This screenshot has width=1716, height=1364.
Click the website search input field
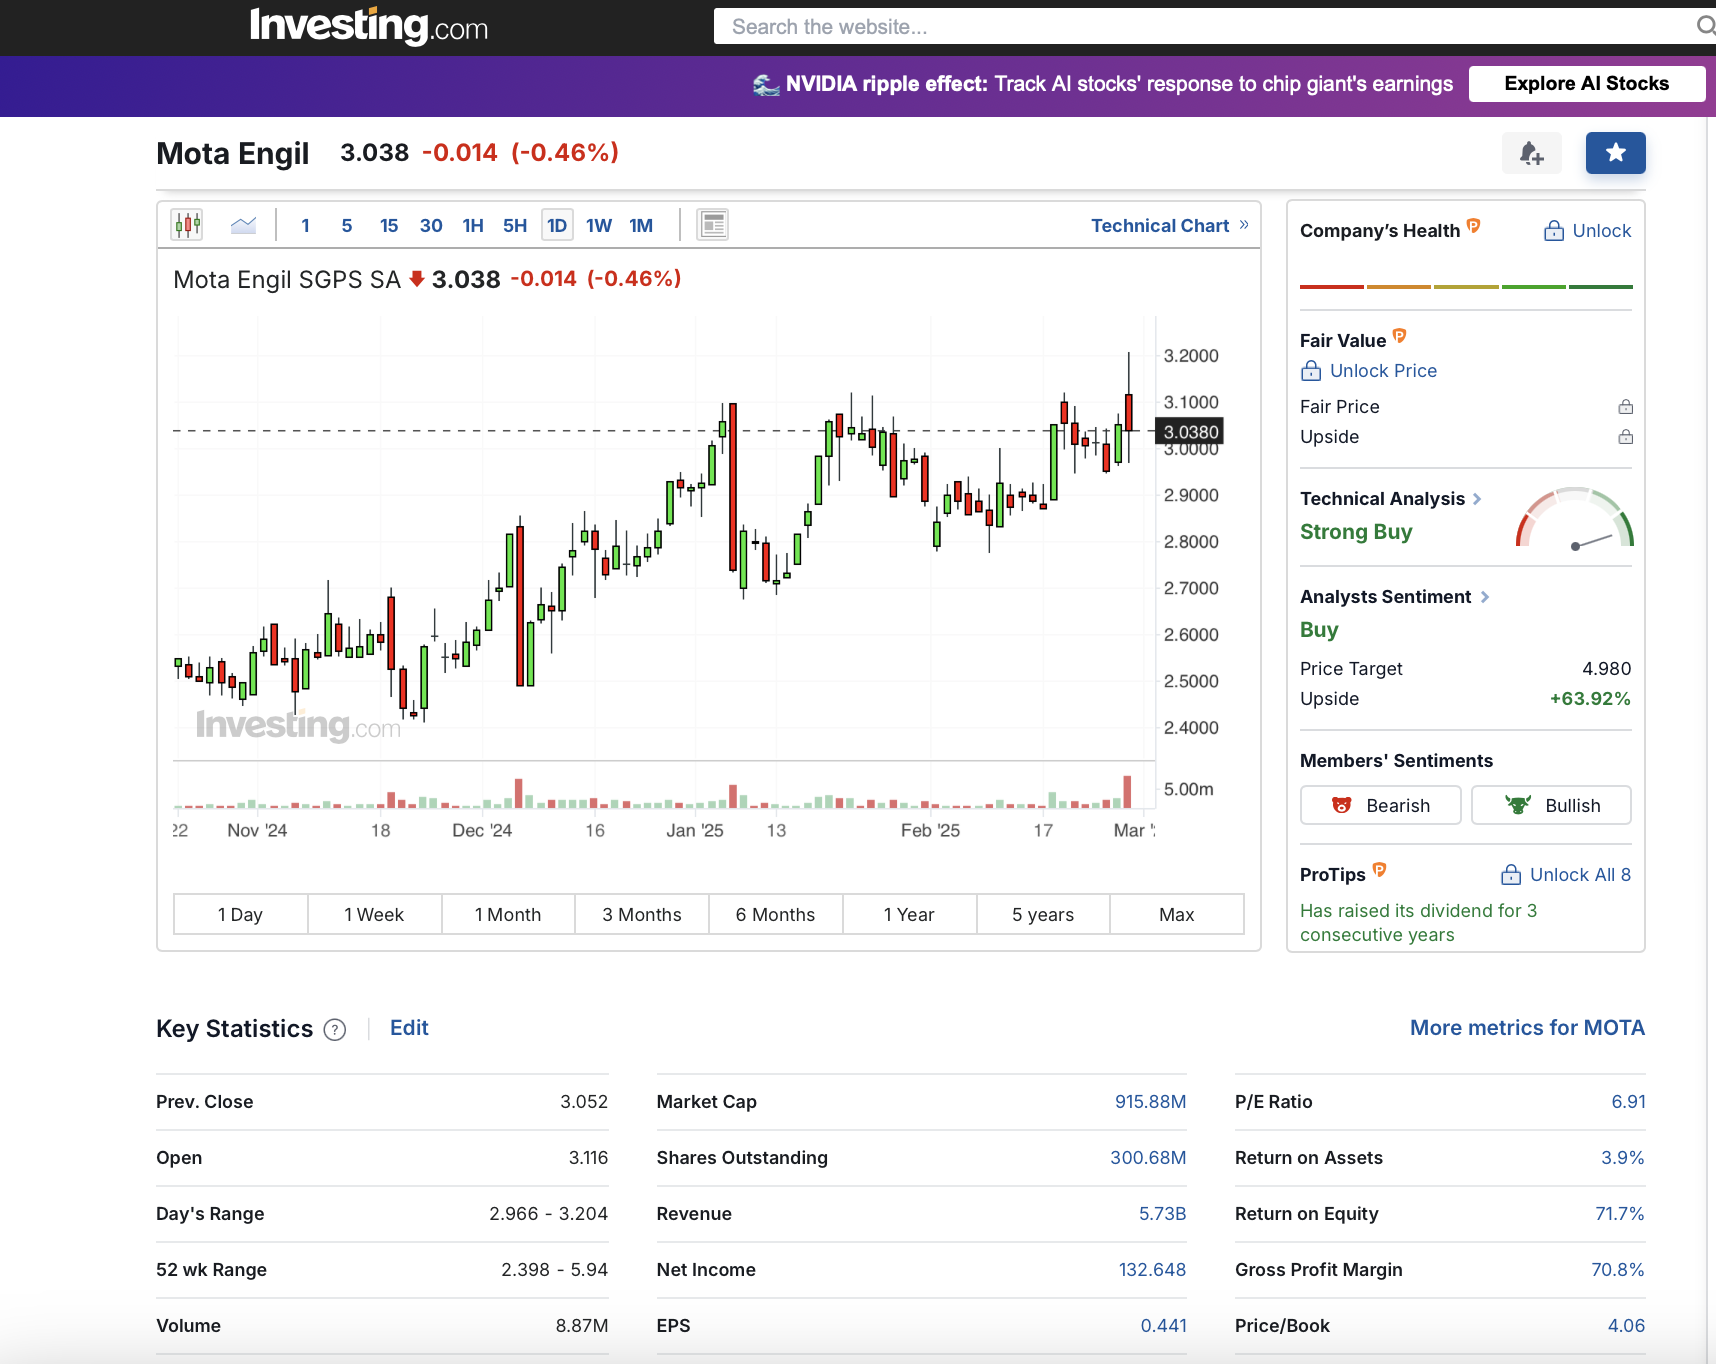point(1200,27)
